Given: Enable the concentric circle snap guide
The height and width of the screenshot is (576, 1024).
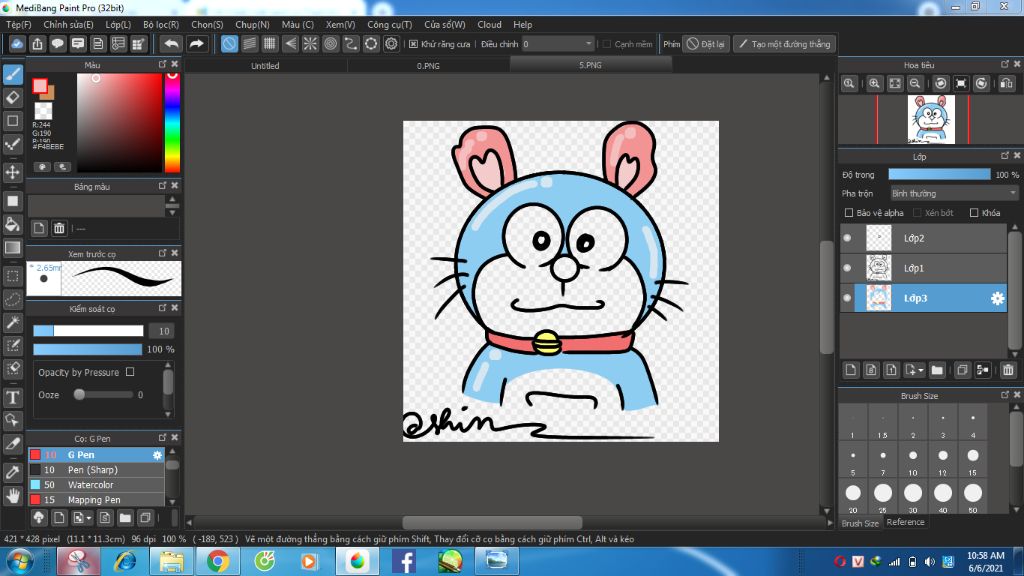Looking at the screenshot, I should coord(330,44).
